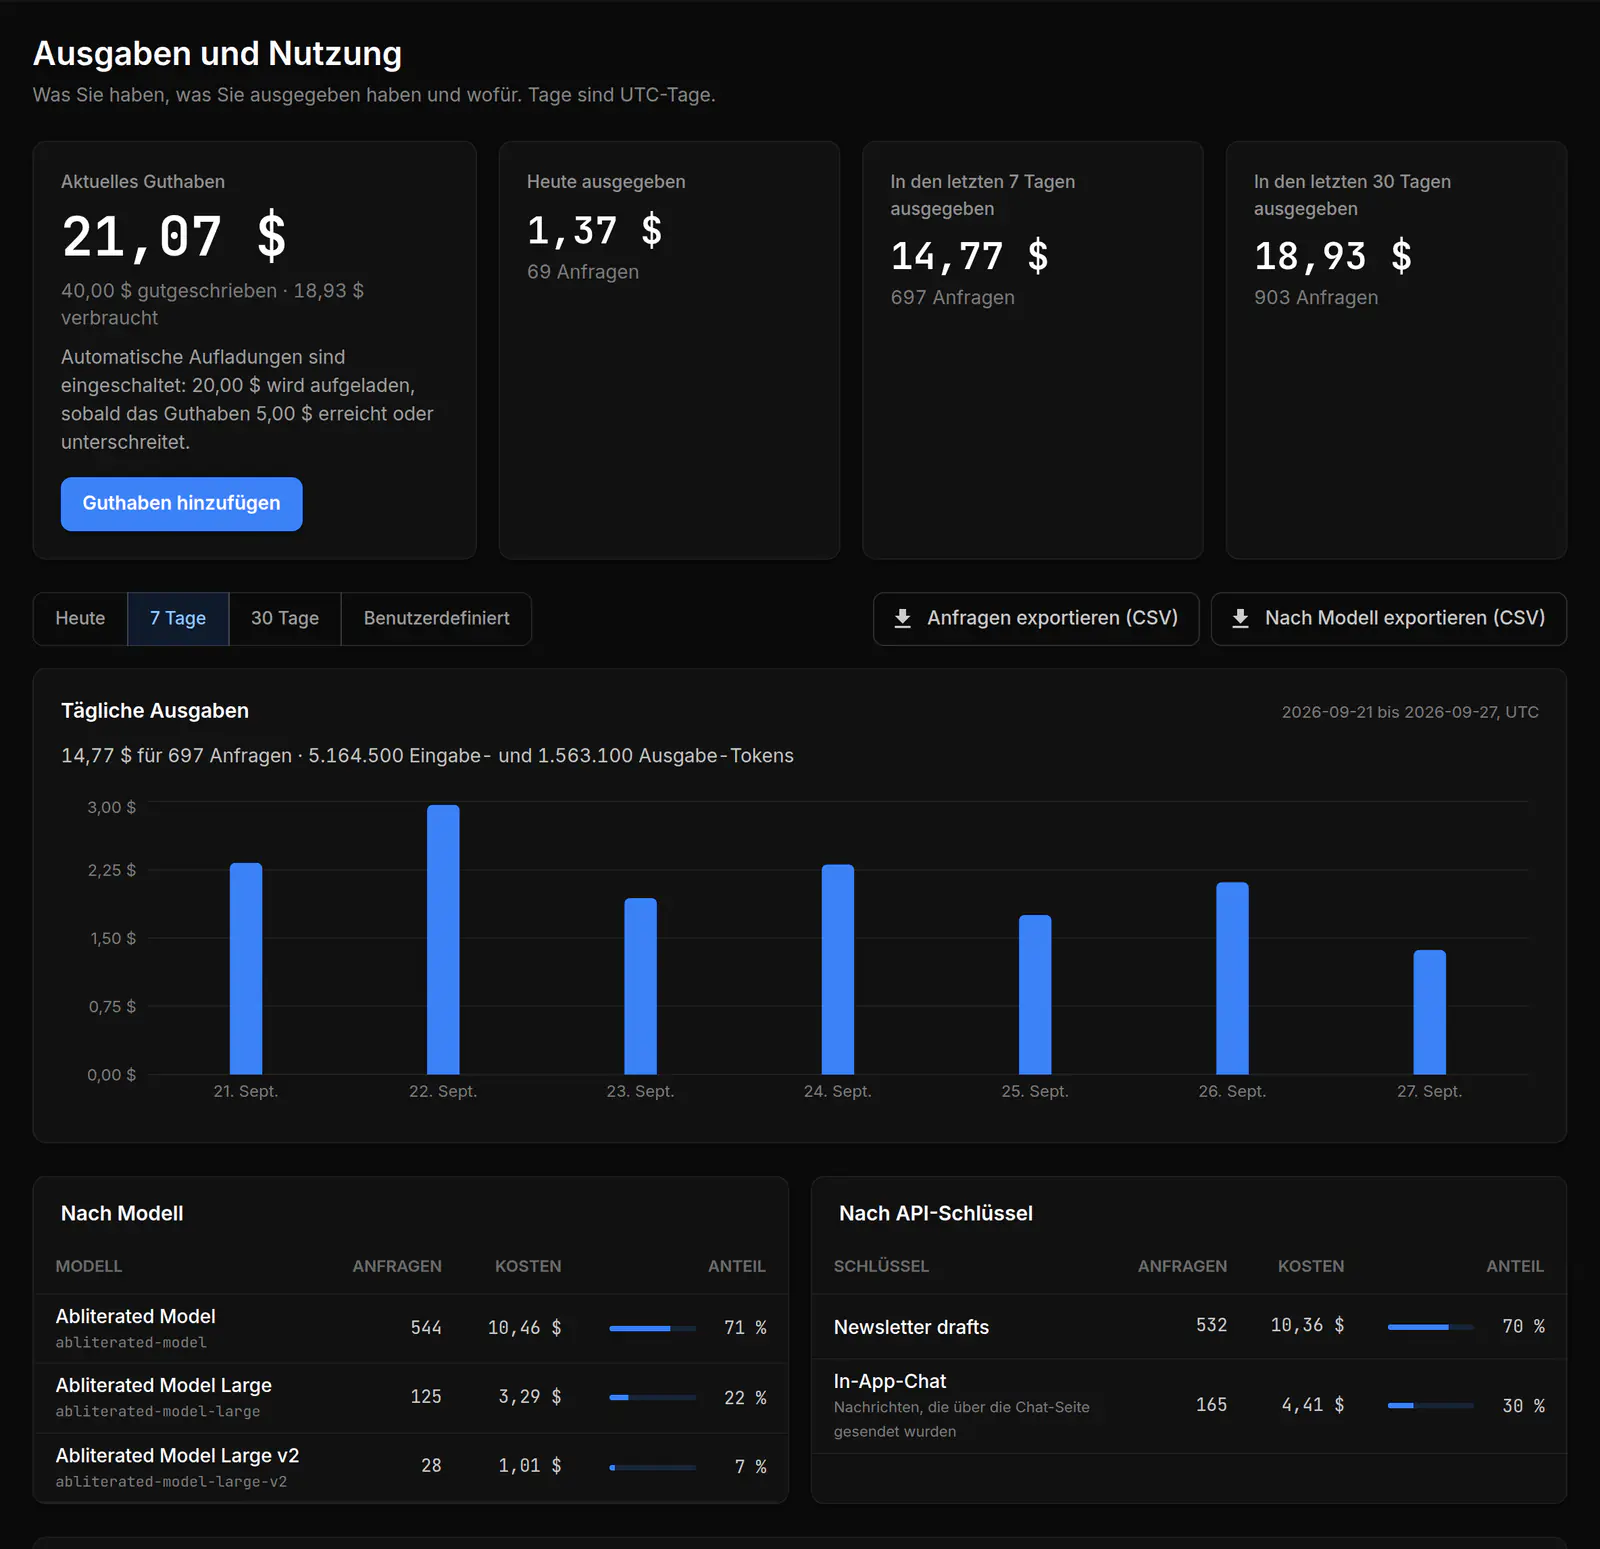Click download icon on Anfragen exportieren

tap(902, 618)
